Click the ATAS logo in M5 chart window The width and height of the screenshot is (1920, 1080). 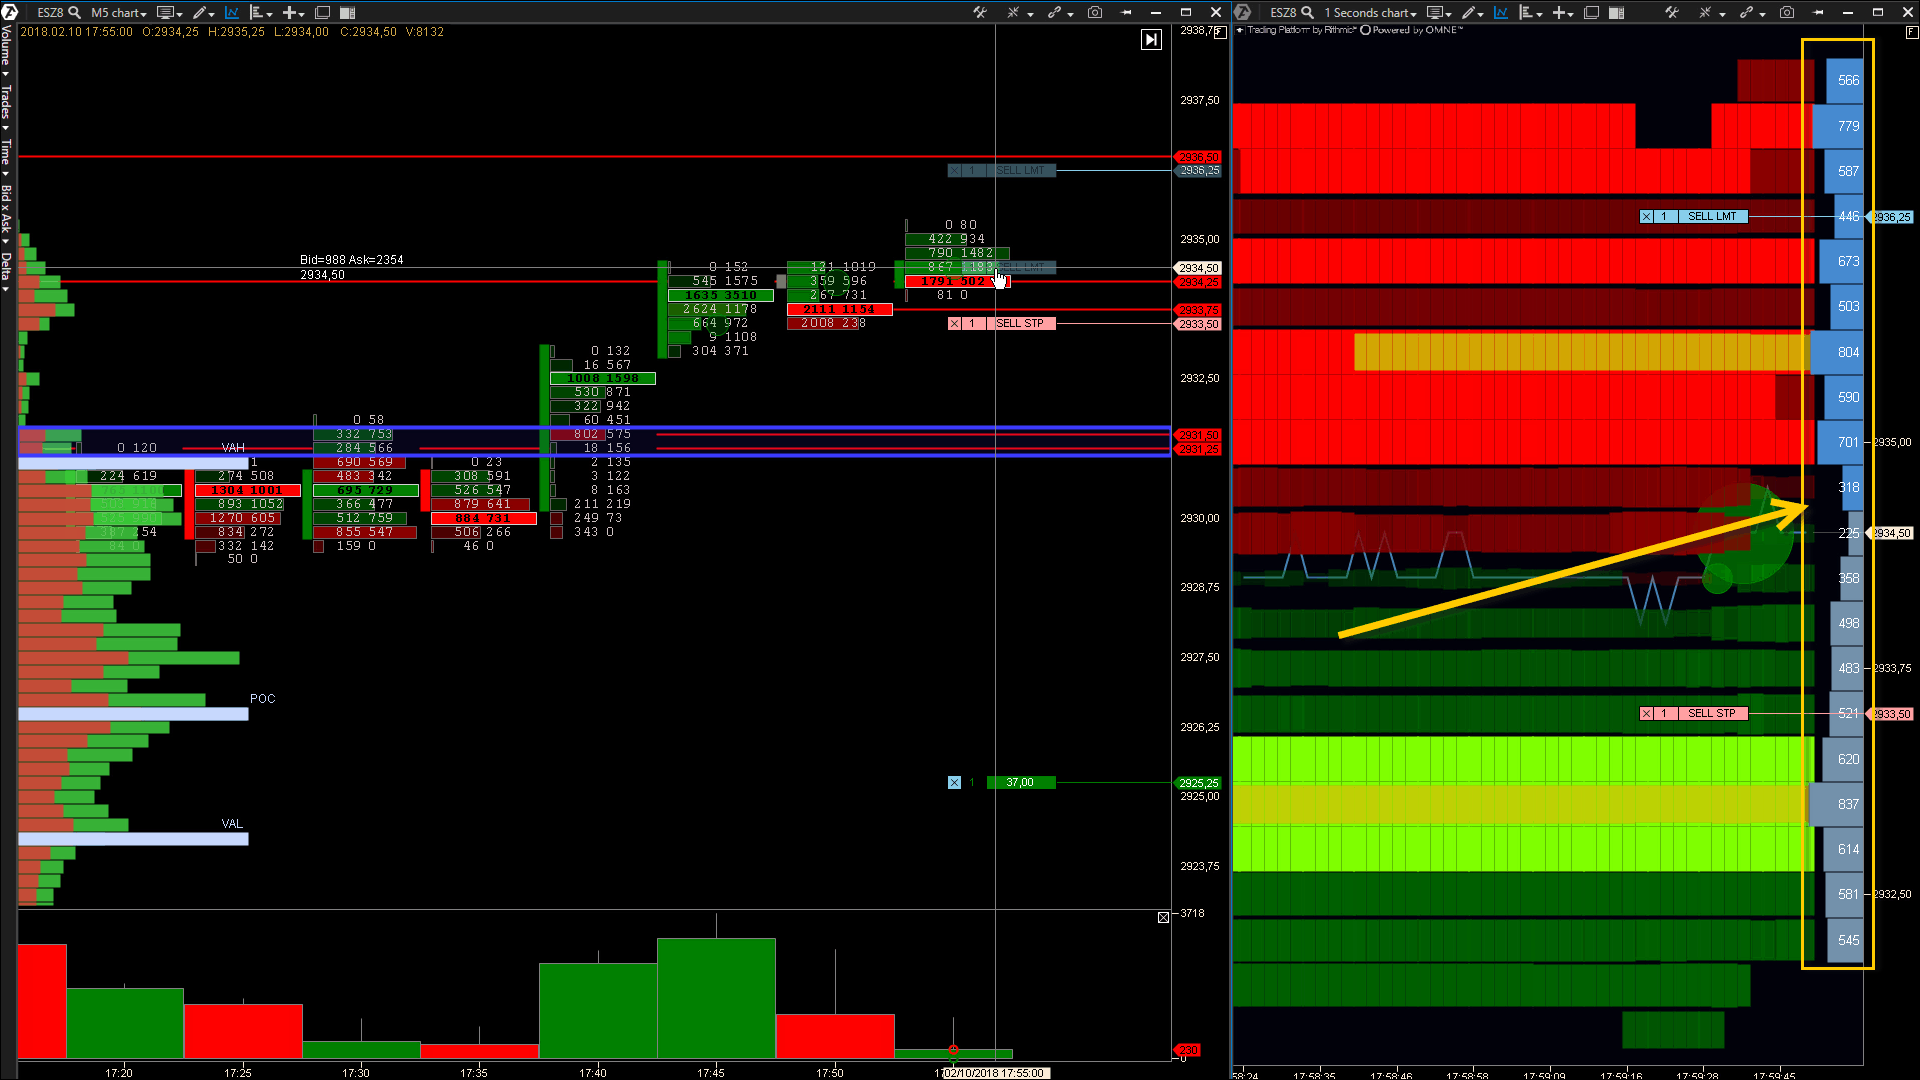pos(10,12)
